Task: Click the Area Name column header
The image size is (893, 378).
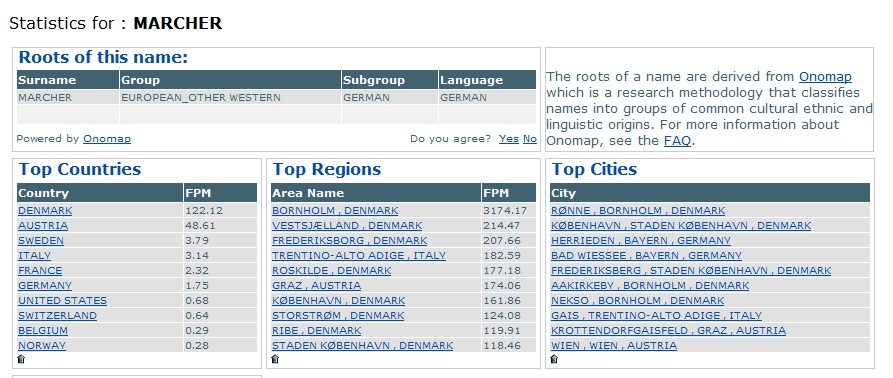Action: click(376, 193)
